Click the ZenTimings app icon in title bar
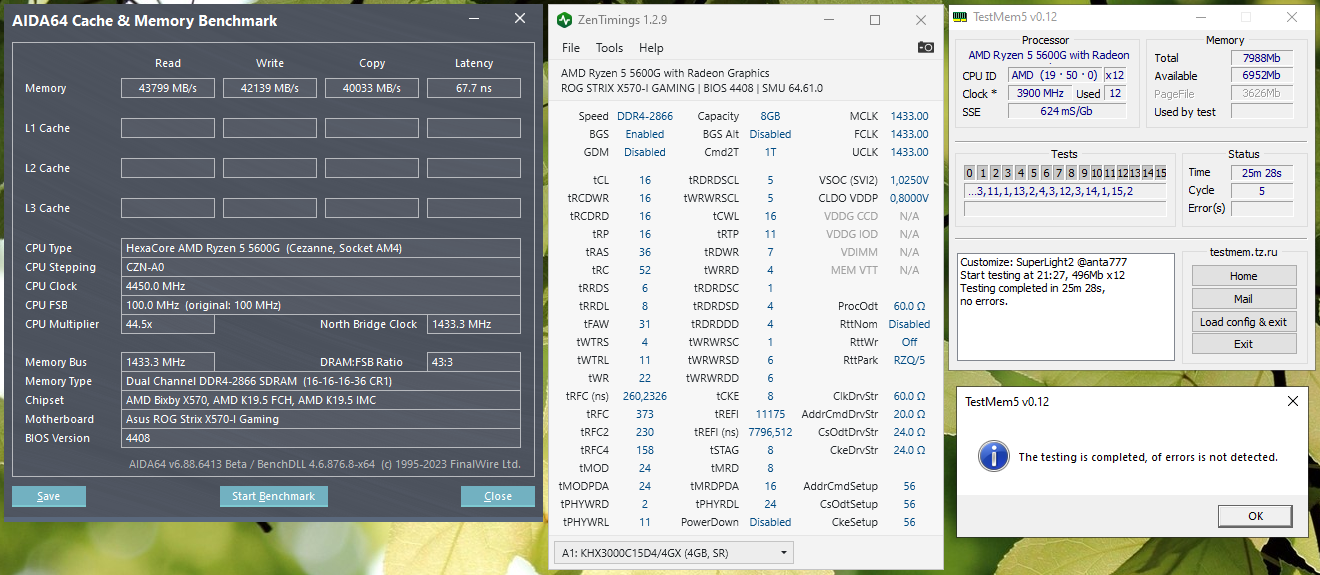Screen dimensions: 1320x575 click(x=565, y=19)
